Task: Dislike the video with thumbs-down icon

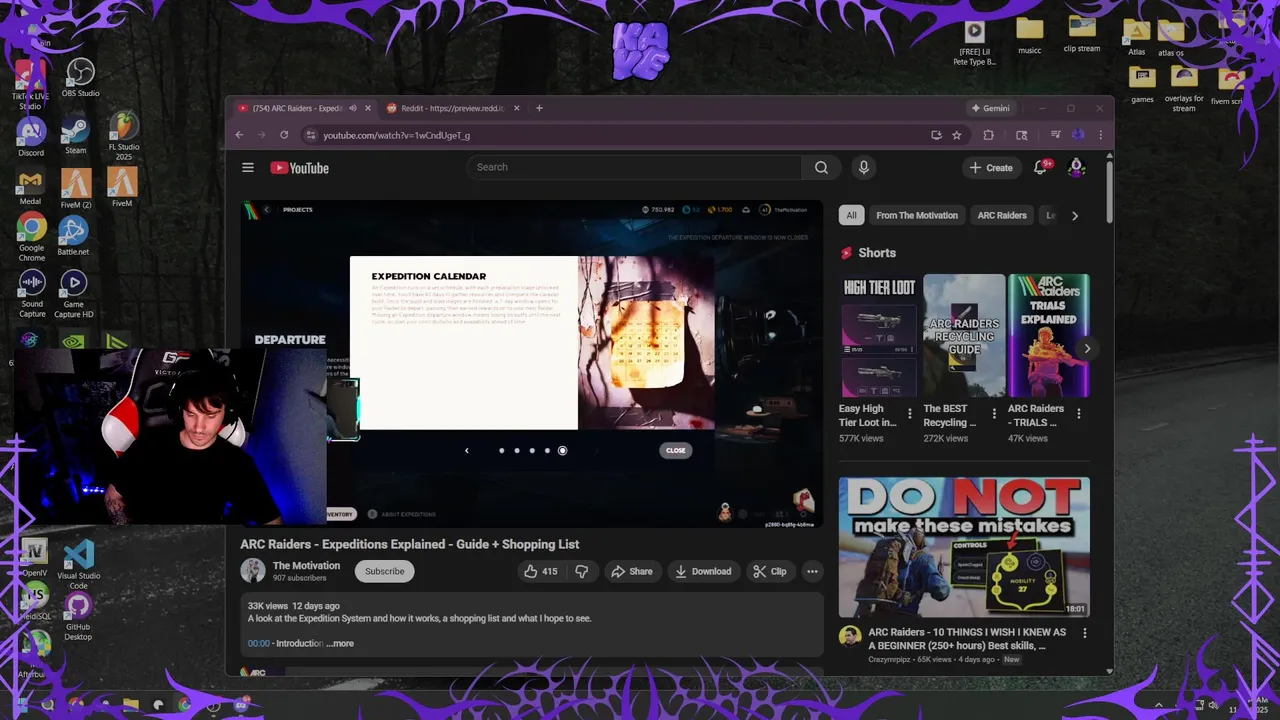Action: (x=581, y=571)
